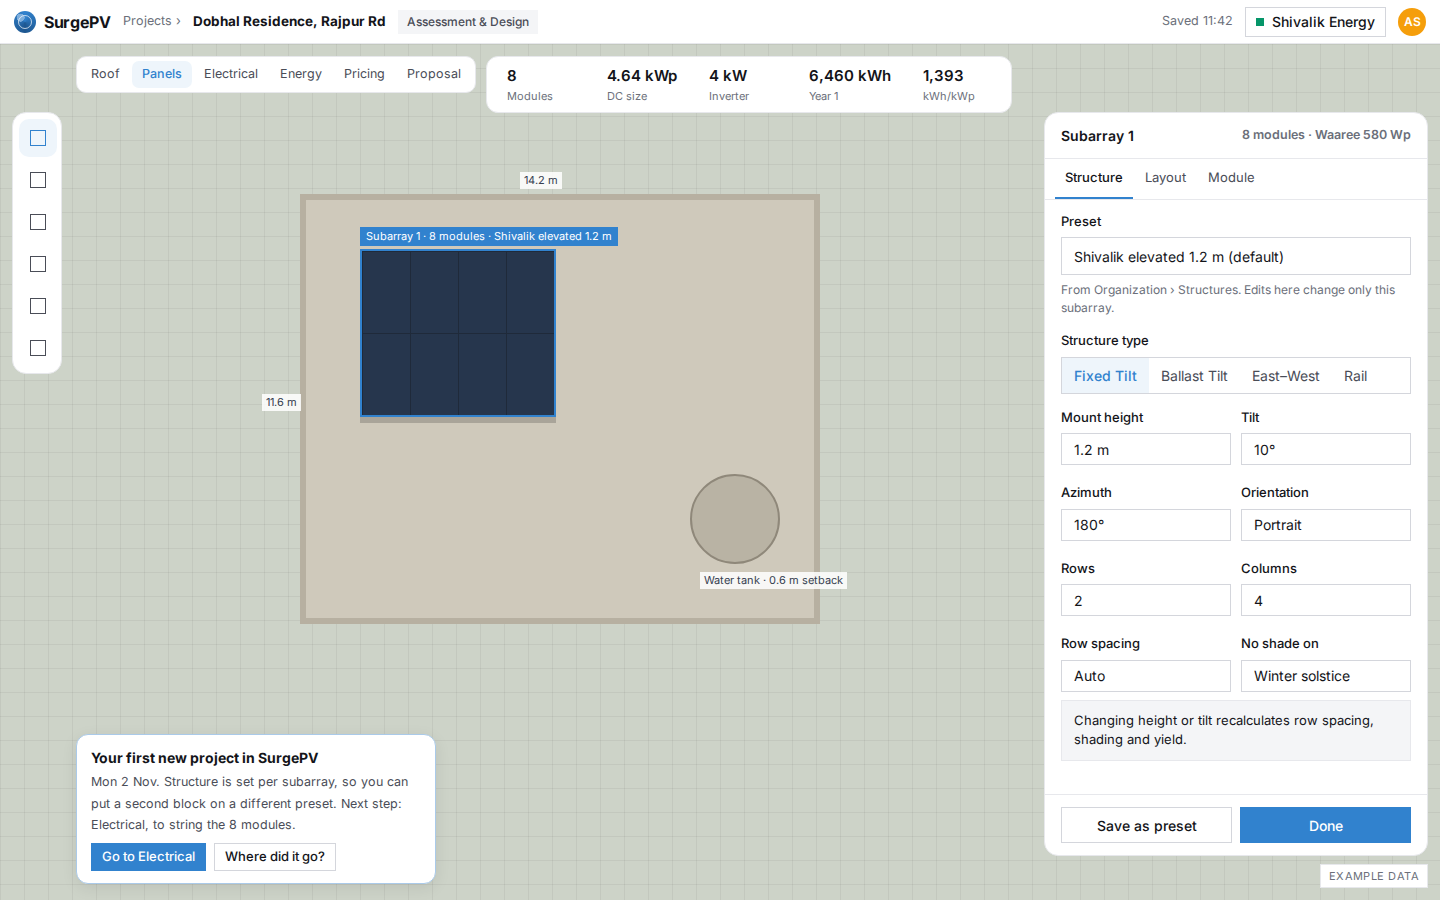Go to the Proposal tab
The height and width of the screenshot is (900, 1440).
(434, 74)
